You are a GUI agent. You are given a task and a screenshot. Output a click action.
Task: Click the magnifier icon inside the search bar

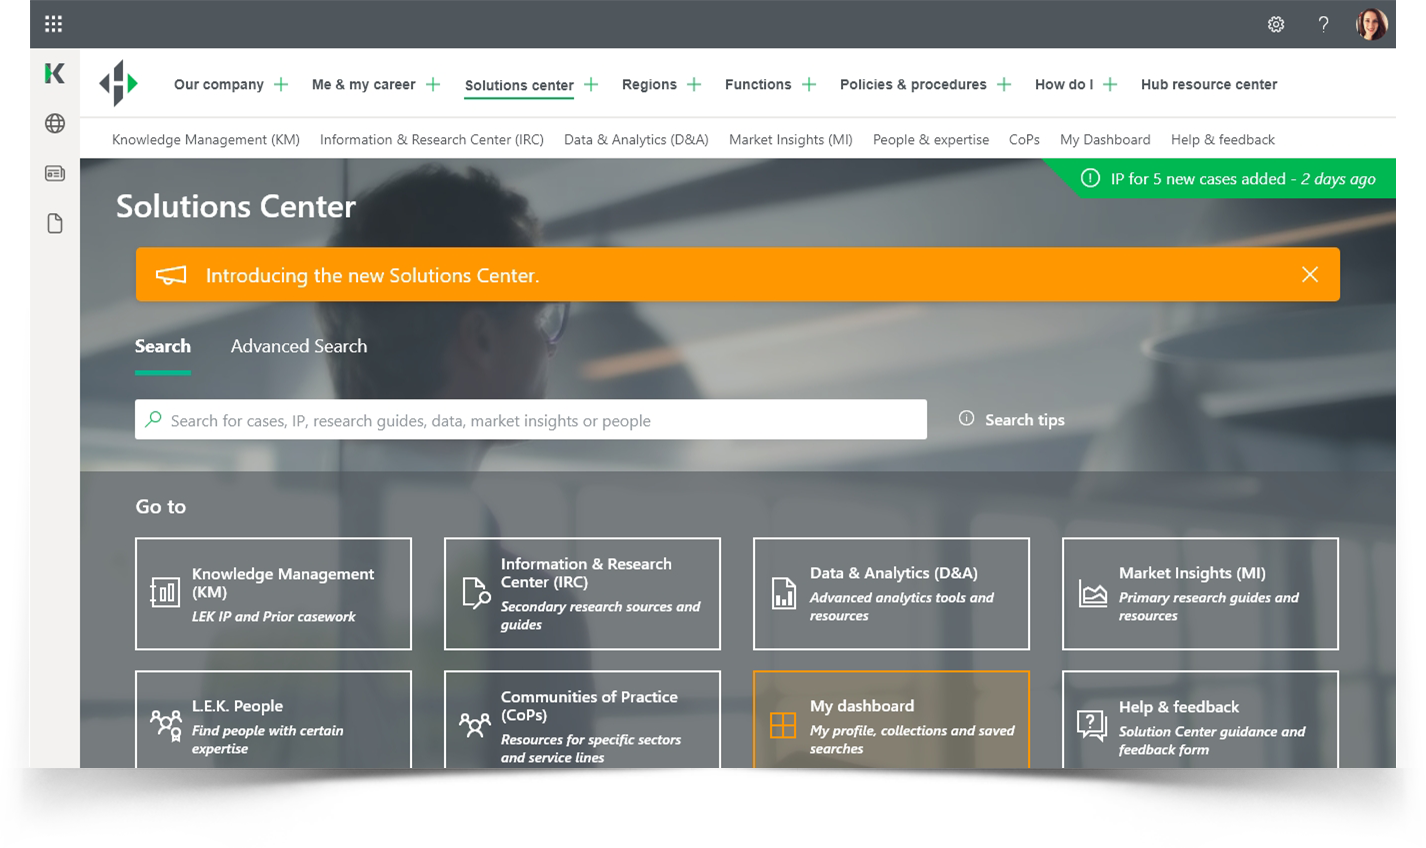[153, 419]
